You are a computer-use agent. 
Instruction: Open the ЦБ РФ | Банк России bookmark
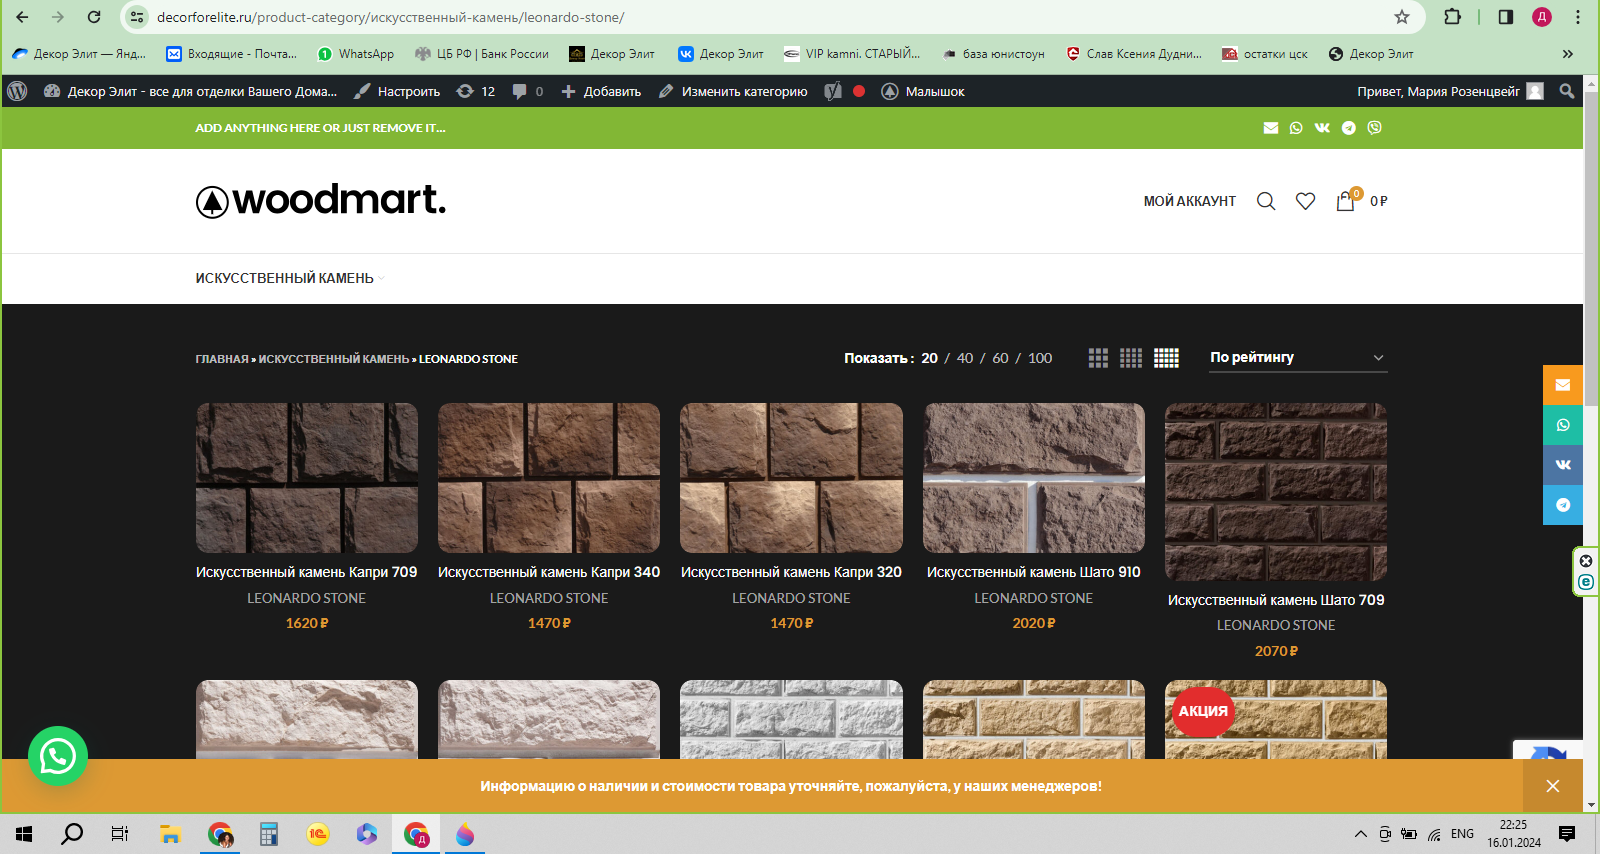click(x=482, y=54)
